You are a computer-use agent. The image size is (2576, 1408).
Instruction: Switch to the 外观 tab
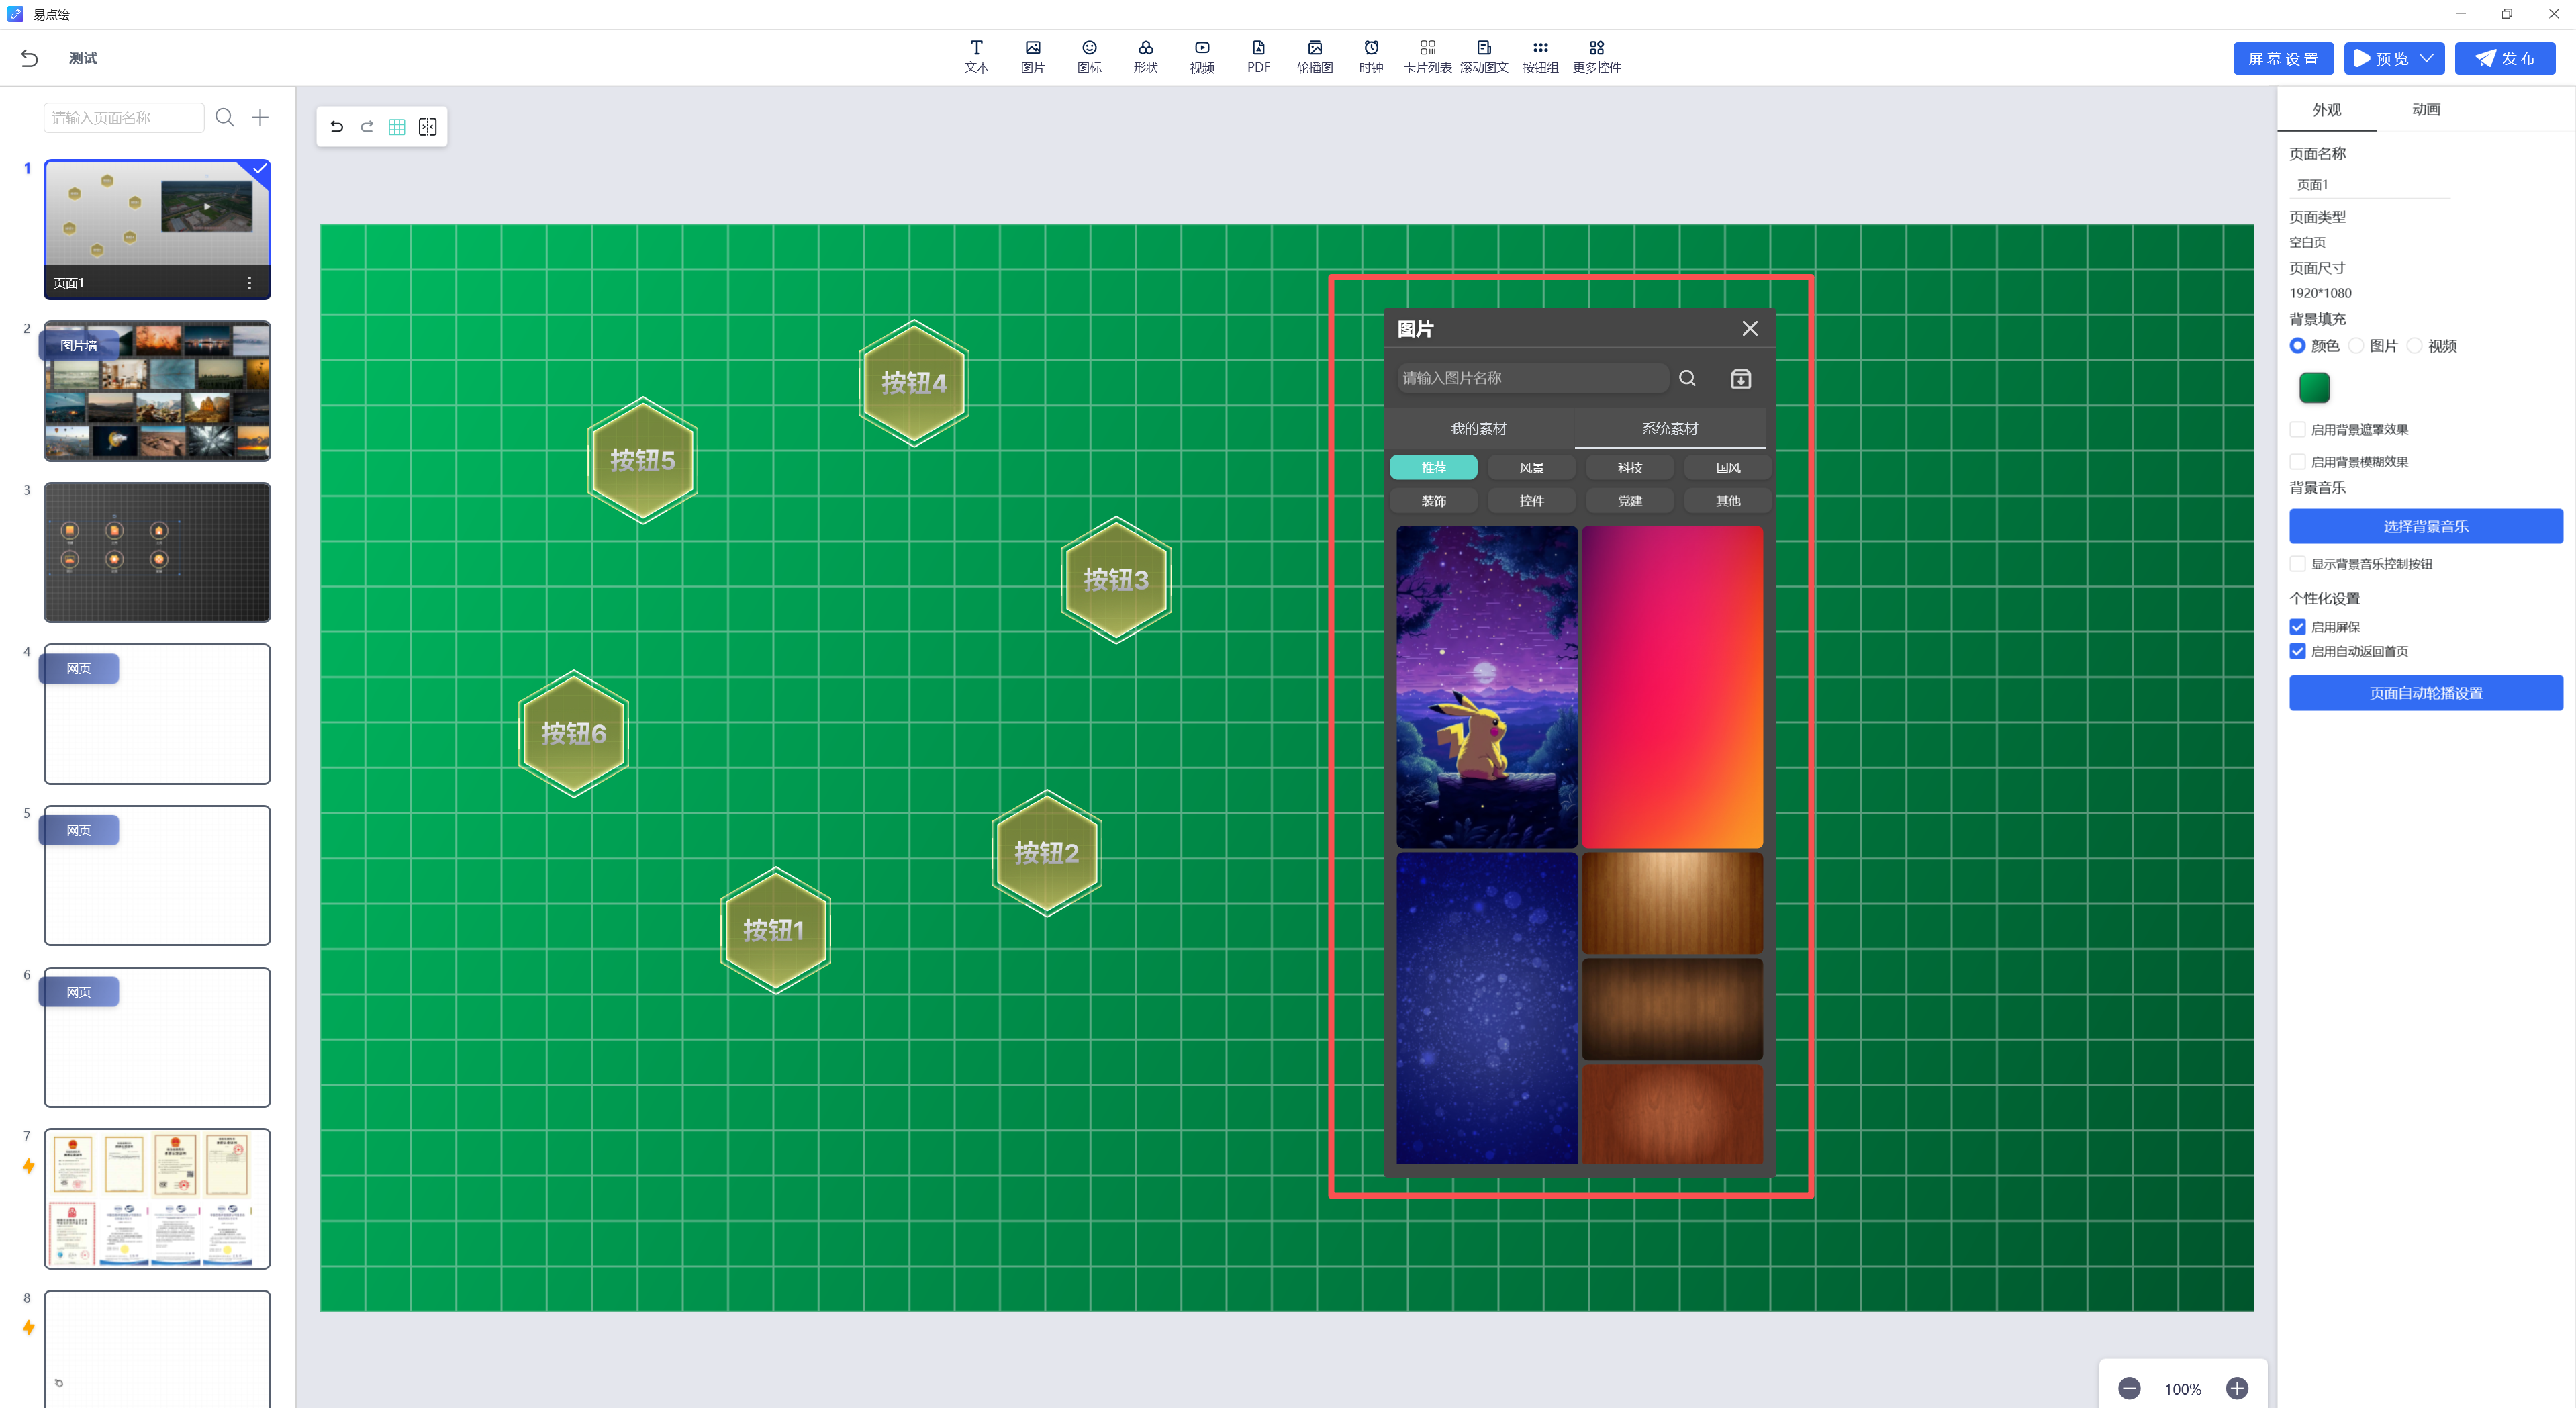(x=2326, y=110)
